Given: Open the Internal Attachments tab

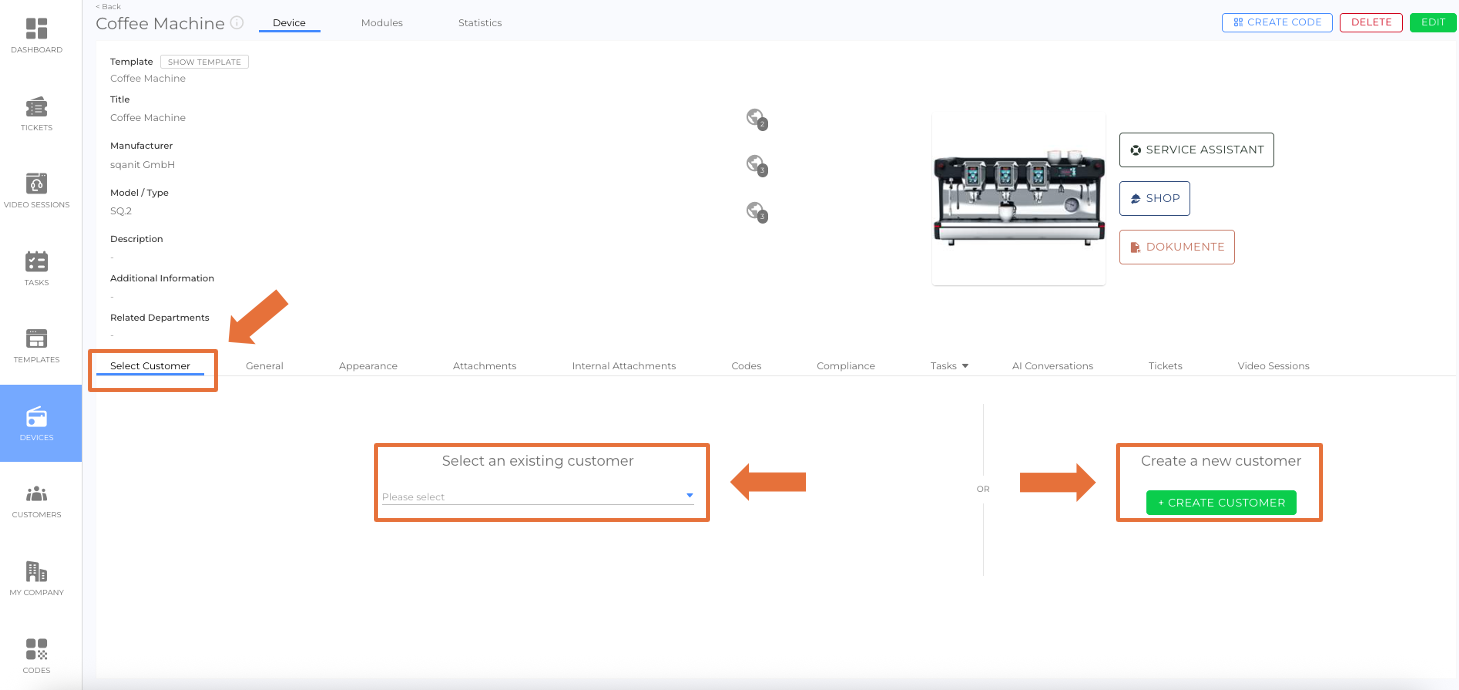Looking at the screenshot, I should point(624,366).
